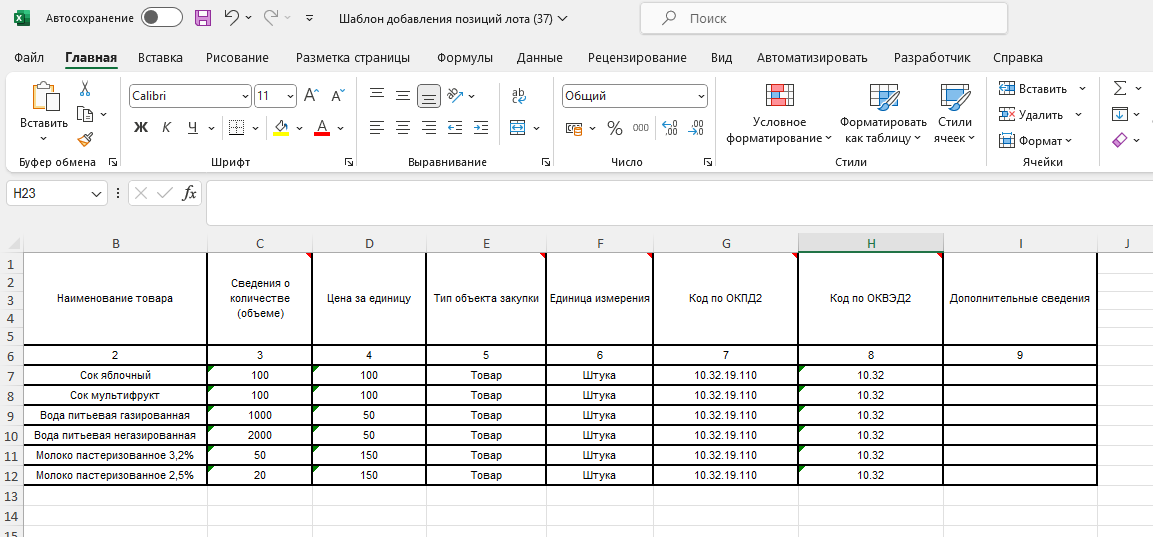Apply red font color

[x=321, y=128]
